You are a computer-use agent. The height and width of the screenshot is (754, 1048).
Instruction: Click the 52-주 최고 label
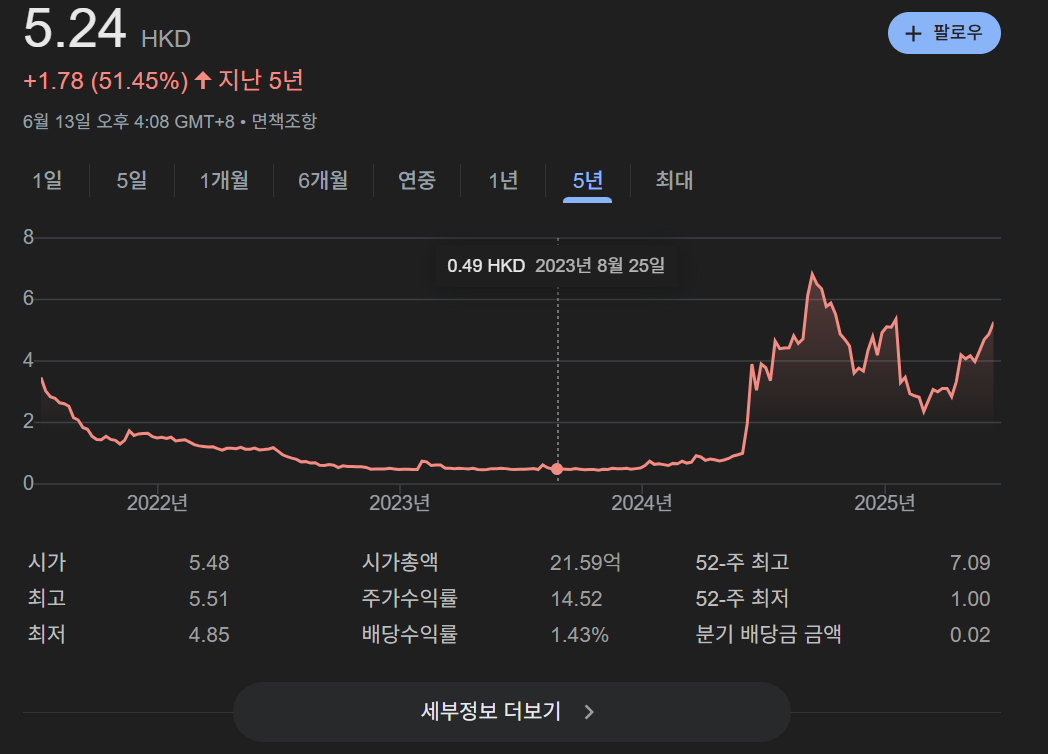tap(742, 562)
